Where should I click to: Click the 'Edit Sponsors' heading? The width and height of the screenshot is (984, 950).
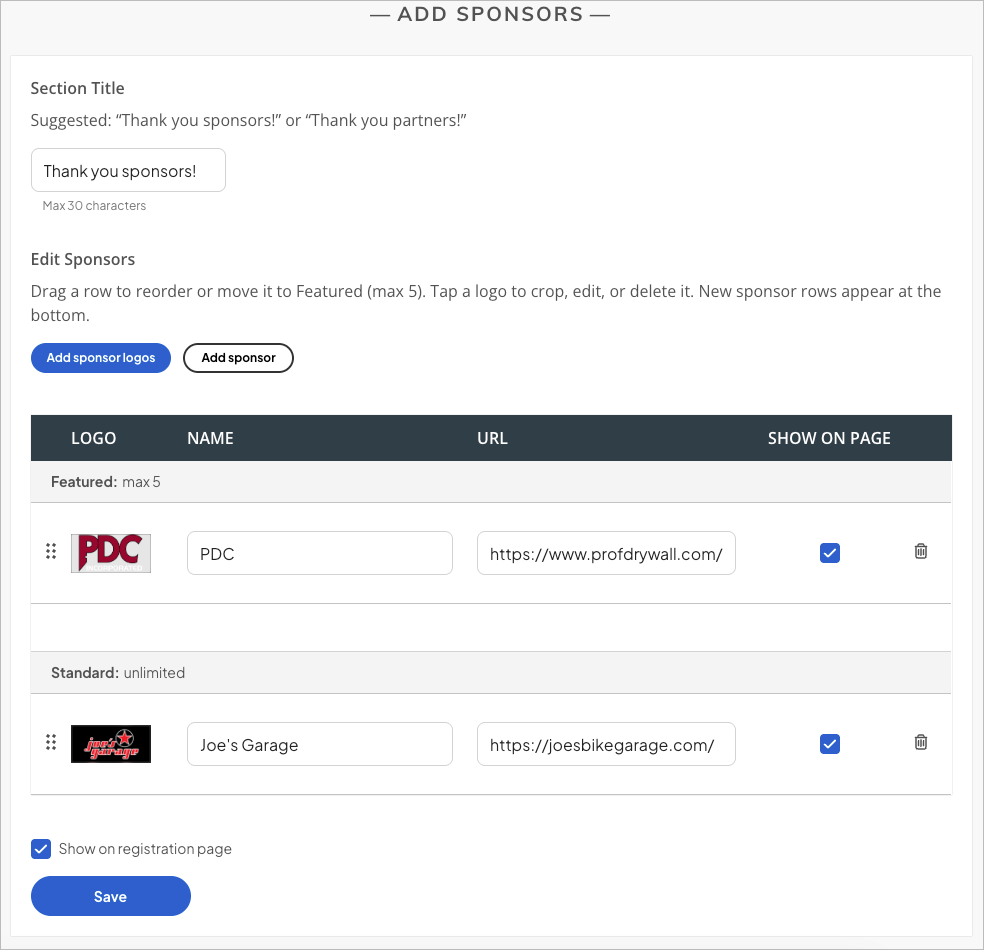pos(83,260)
